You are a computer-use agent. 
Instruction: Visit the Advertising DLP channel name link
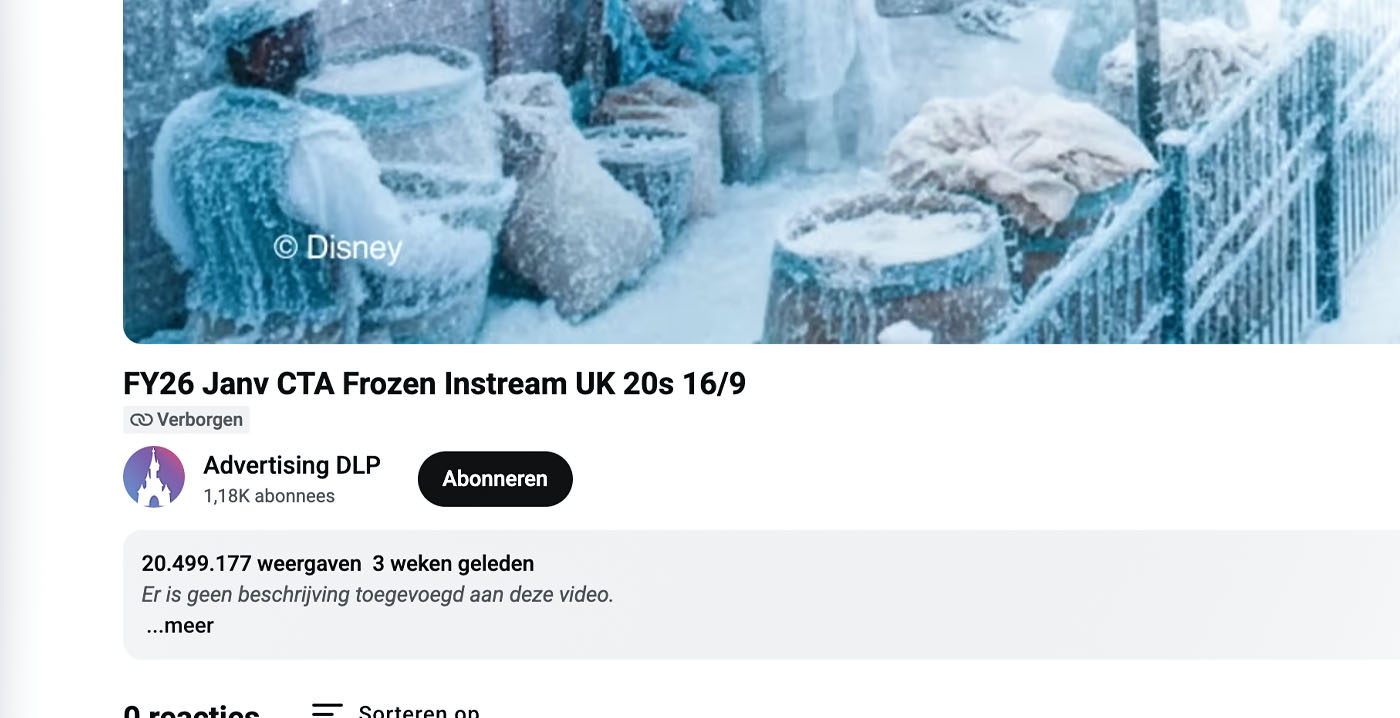(x=292, y=465)
